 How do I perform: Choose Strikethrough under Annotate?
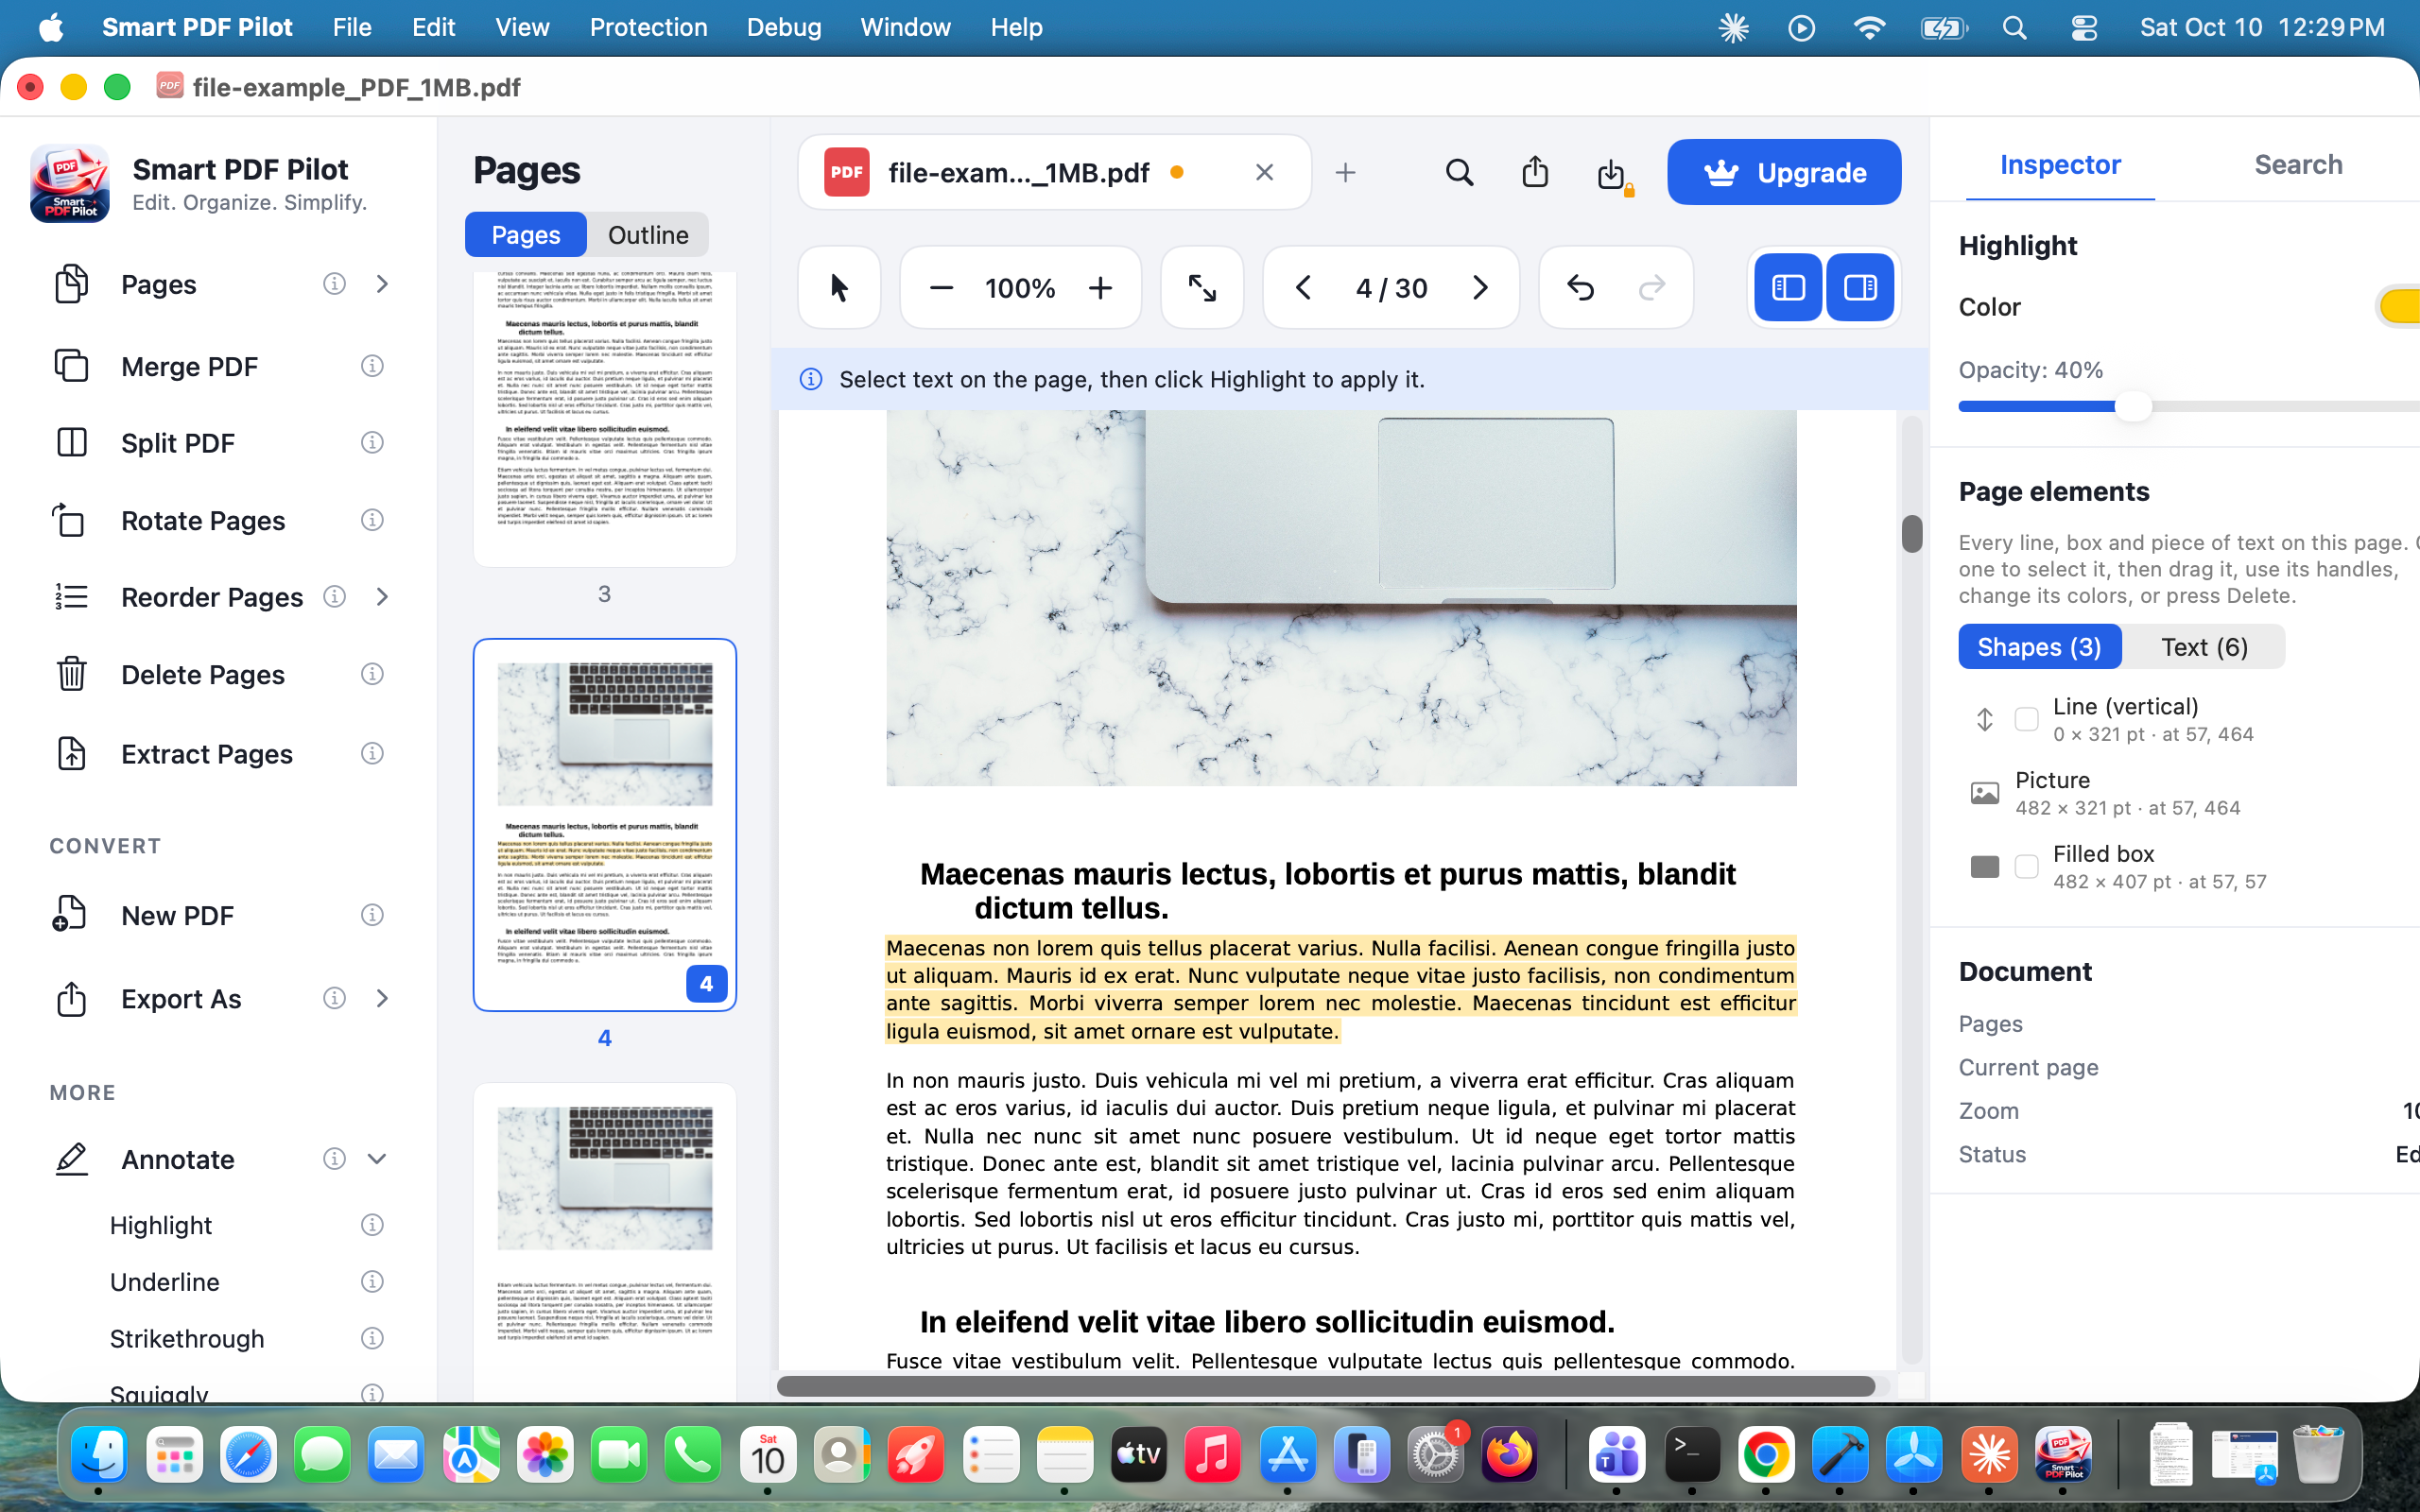click(x=187, y=1338)
